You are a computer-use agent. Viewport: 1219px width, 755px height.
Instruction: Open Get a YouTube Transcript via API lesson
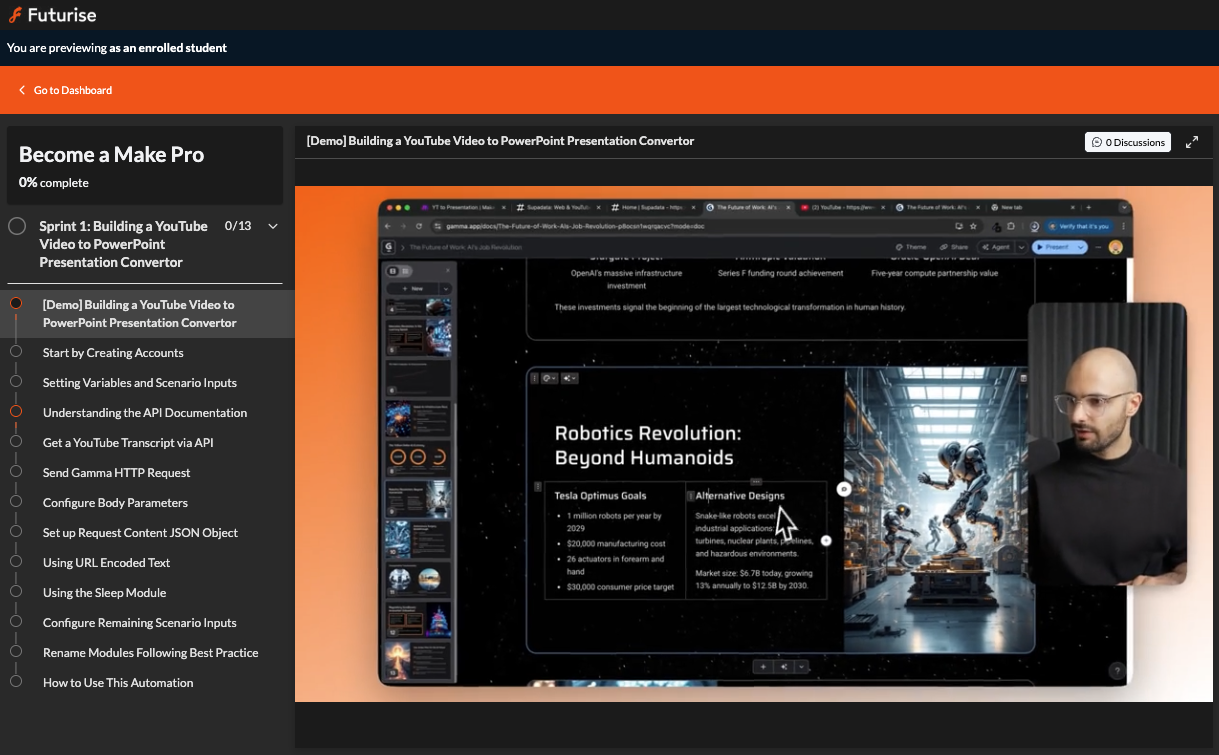127,443
